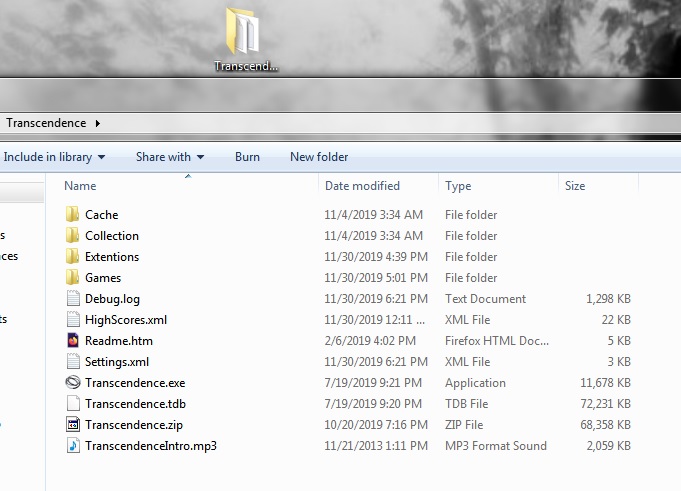Click the 22 KB size value

[x=616, y=320]
